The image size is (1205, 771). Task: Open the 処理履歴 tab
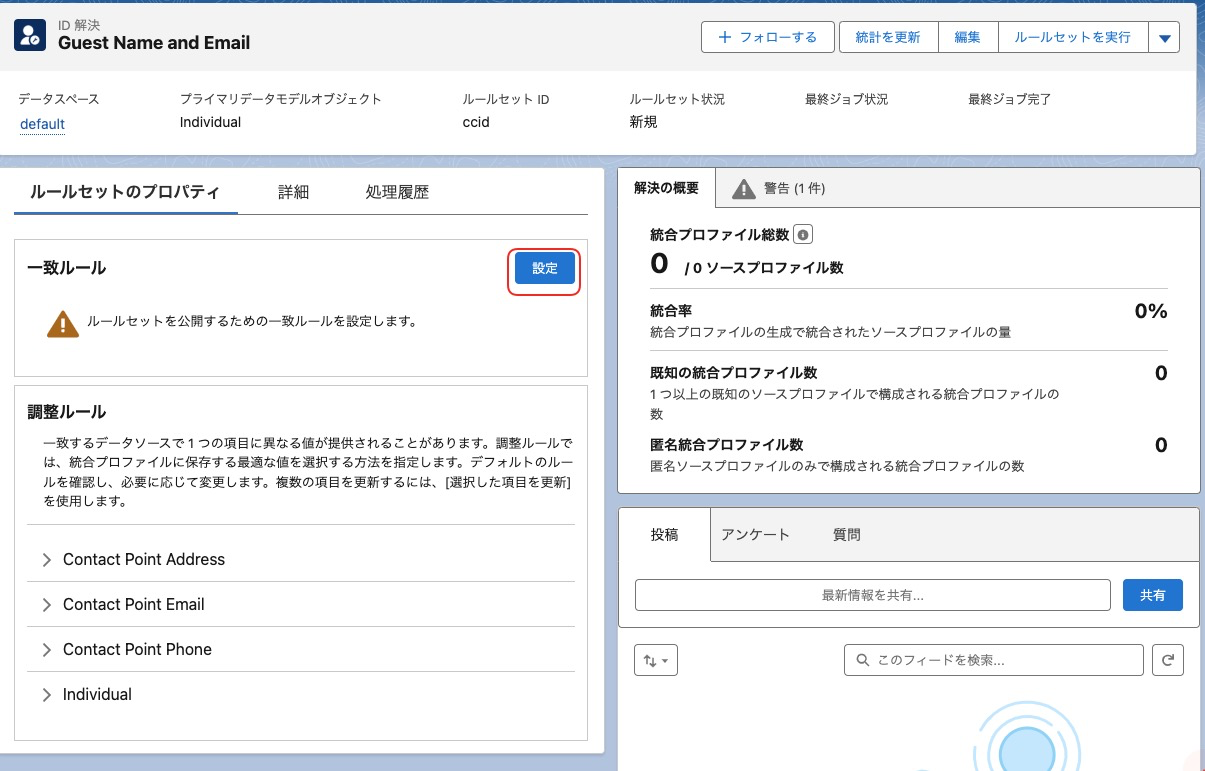coord(397,192)
